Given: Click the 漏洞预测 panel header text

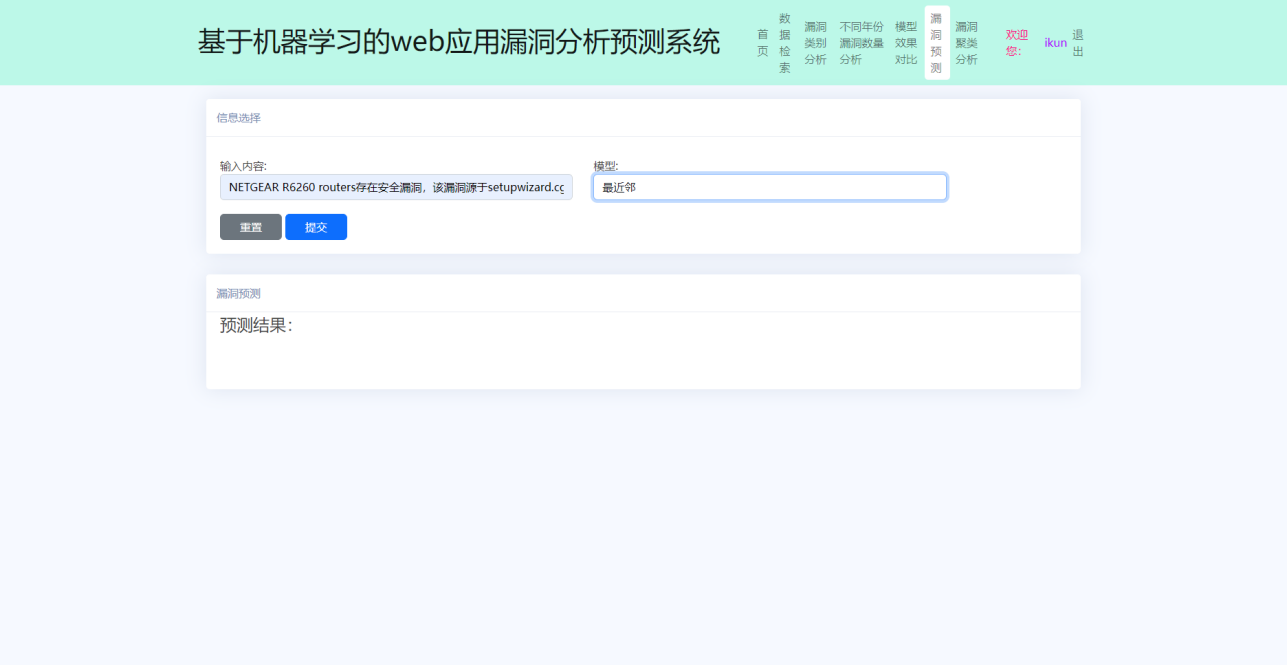Looking at the screenshot, I should (238, 294).
